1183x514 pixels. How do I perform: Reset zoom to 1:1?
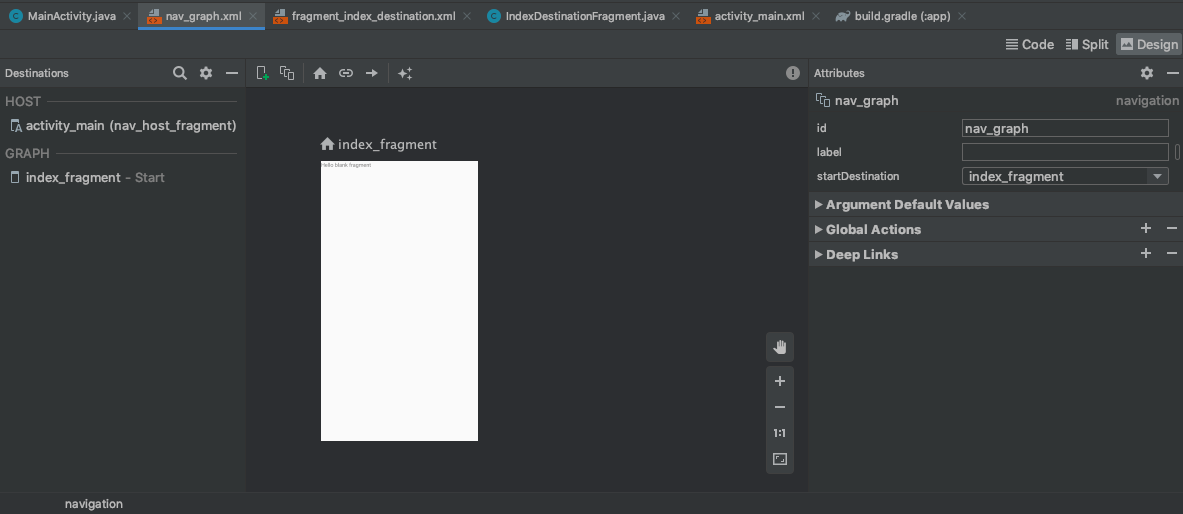coord(780,433)
